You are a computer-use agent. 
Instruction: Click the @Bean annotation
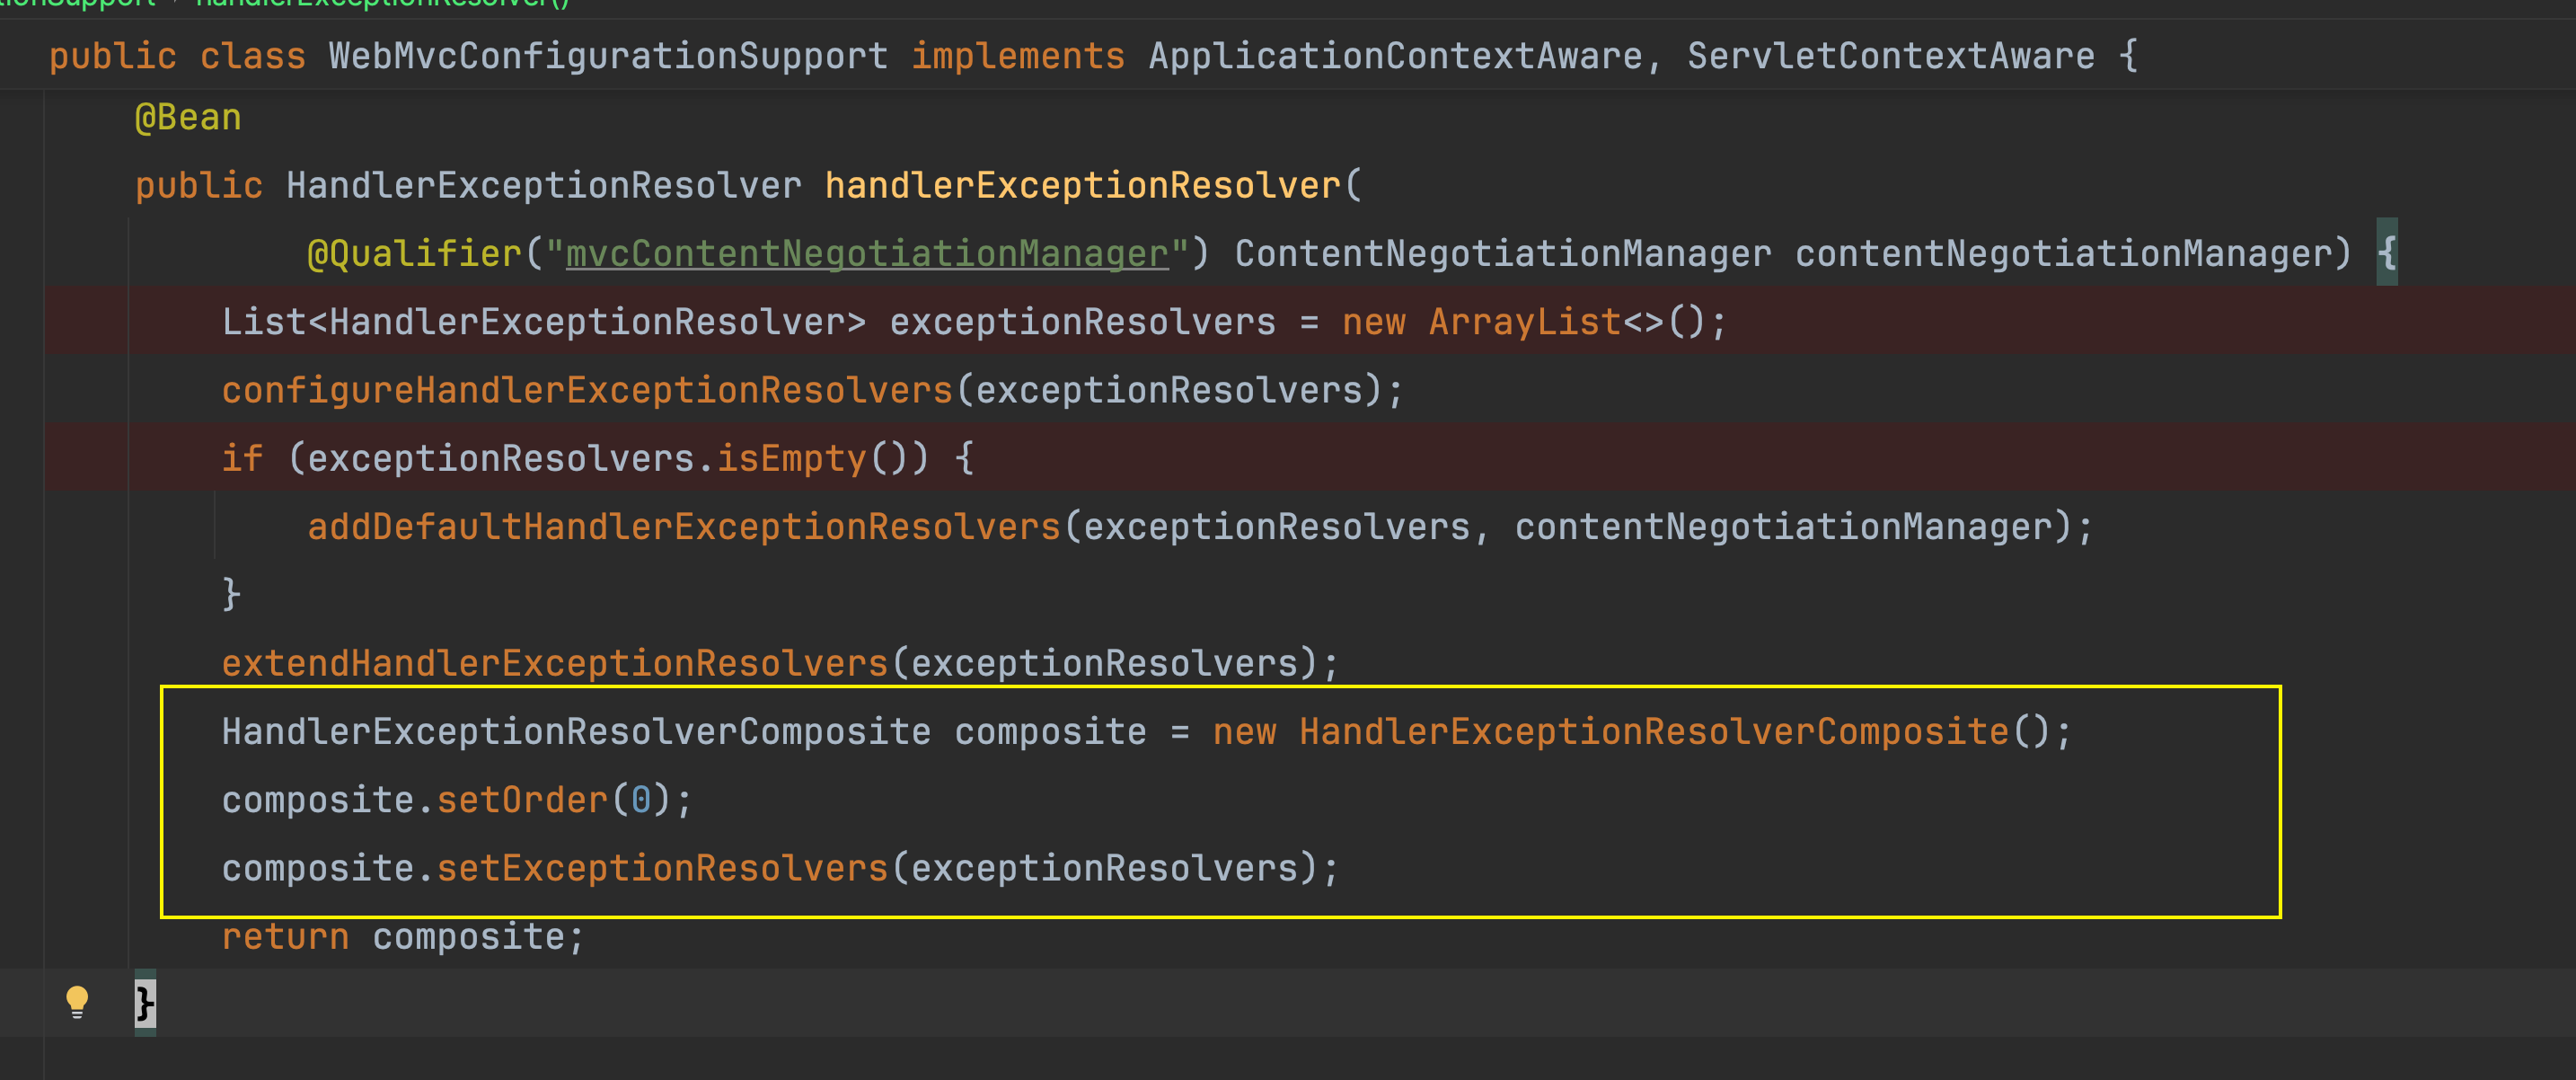(188, 118)
